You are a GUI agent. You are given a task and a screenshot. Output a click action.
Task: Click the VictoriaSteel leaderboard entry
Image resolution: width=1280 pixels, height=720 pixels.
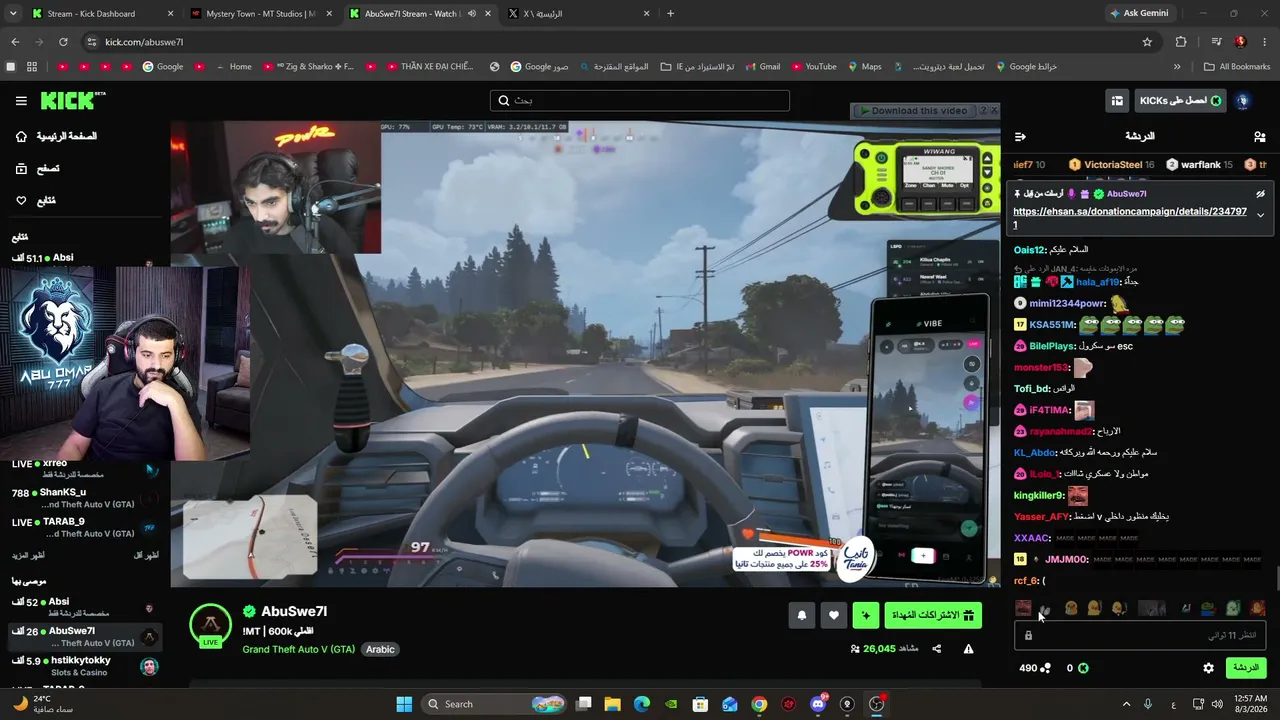click(1111, 165)
